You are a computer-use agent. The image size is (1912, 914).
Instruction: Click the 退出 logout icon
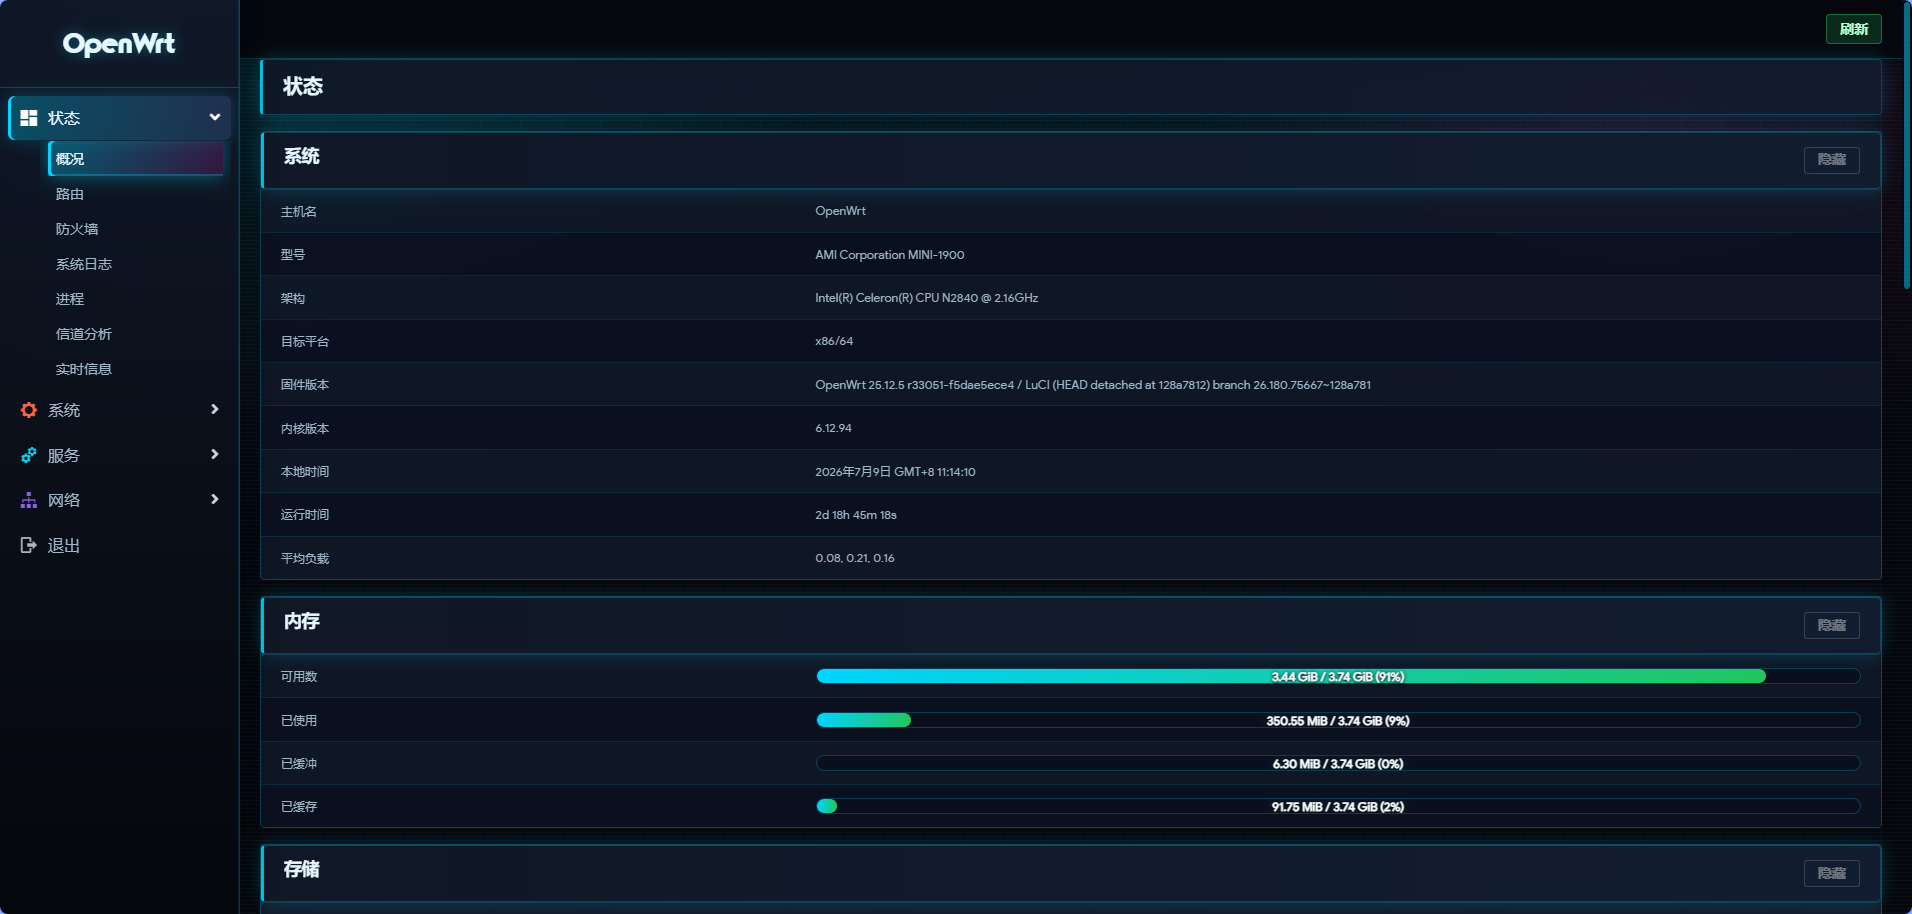[29, 545]
